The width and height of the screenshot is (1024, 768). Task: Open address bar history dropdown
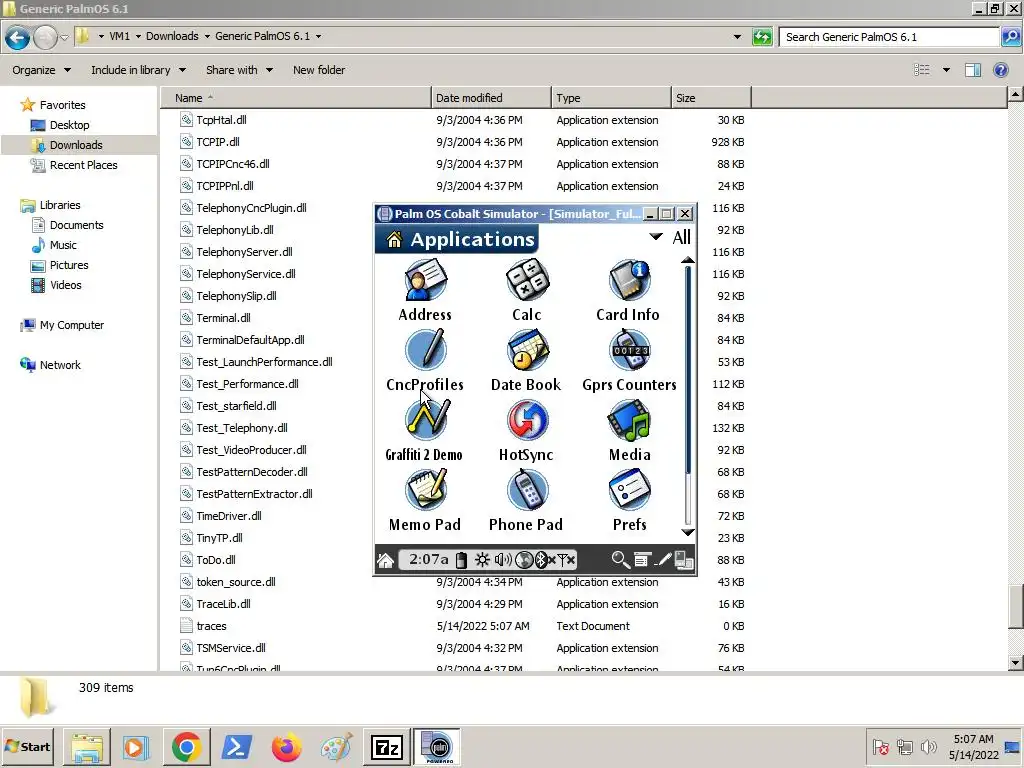[x=737, y=37]
